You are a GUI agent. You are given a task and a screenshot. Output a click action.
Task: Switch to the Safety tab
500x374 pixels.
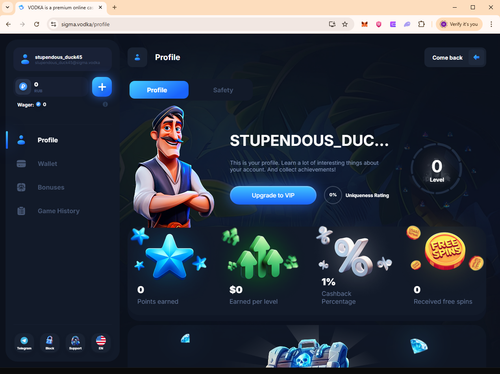(x=223, y=90)
